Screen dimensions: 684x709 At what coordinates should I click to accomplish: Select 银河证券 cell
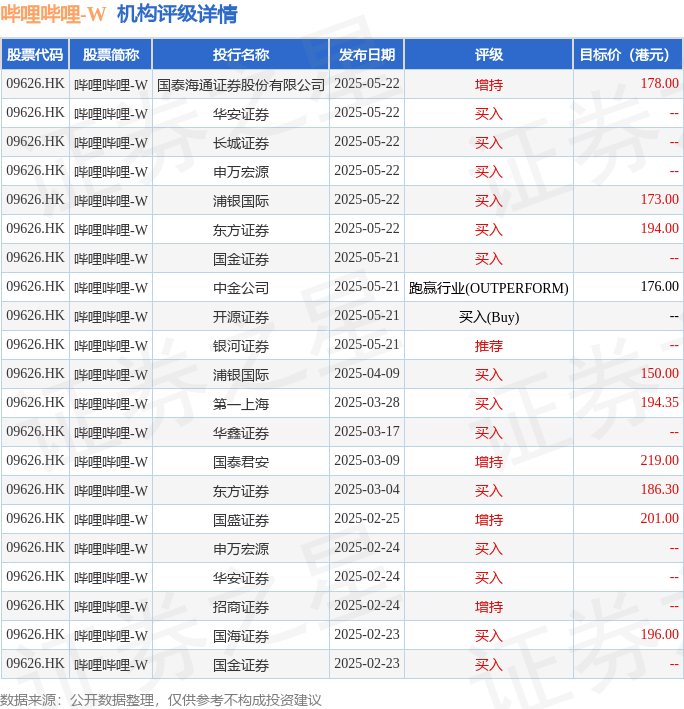coord(241,345)
